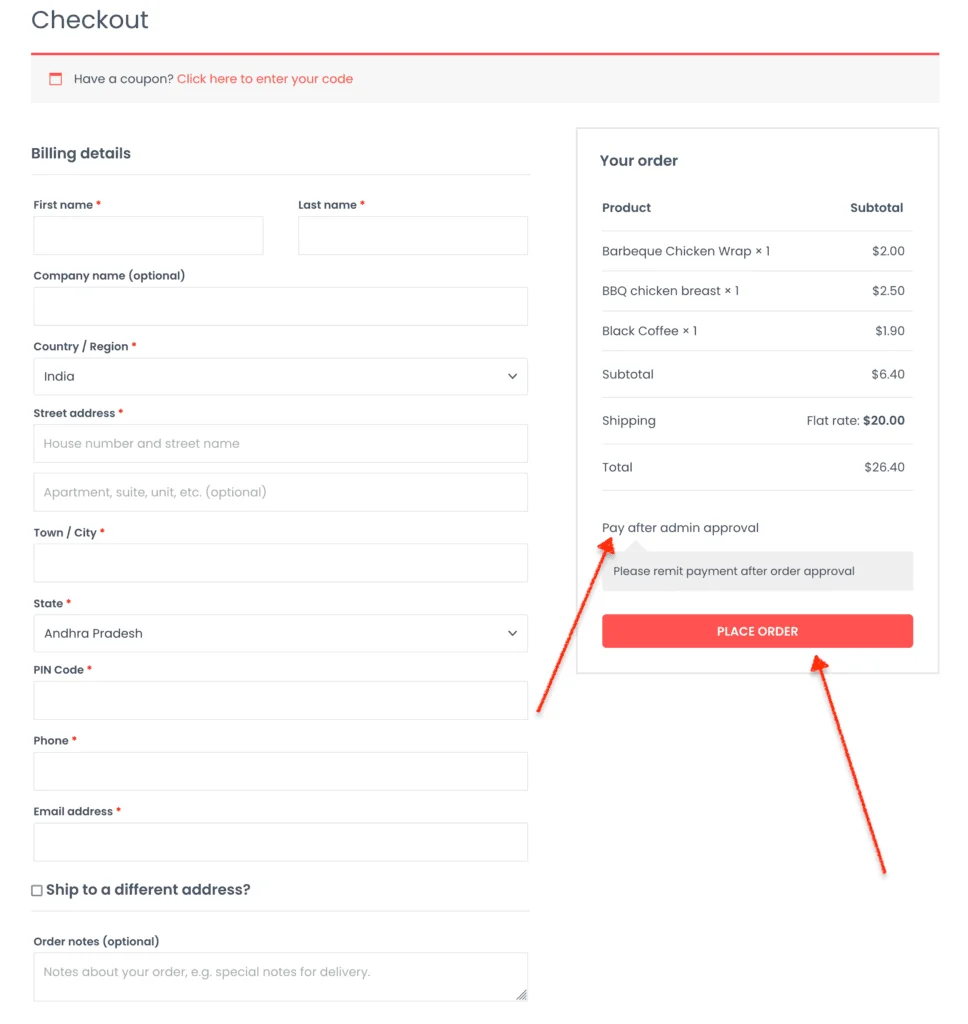
Task: Click the Apartment, suite, unit field
Action: 280,492
